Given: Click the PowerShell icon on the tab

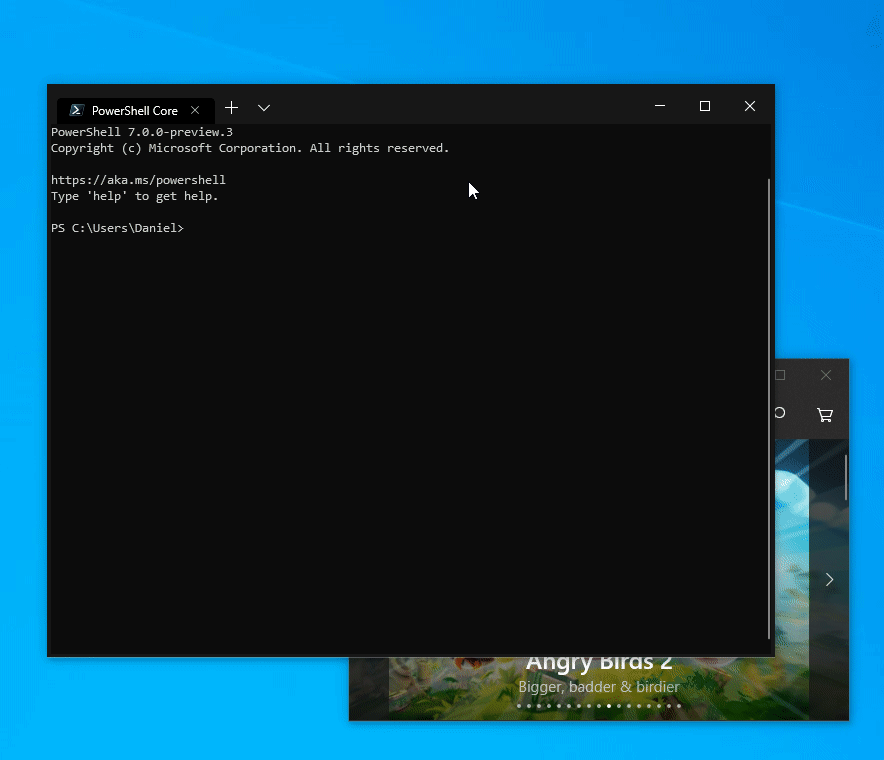Looking at the screenshot, I should (x=77, y=110).
